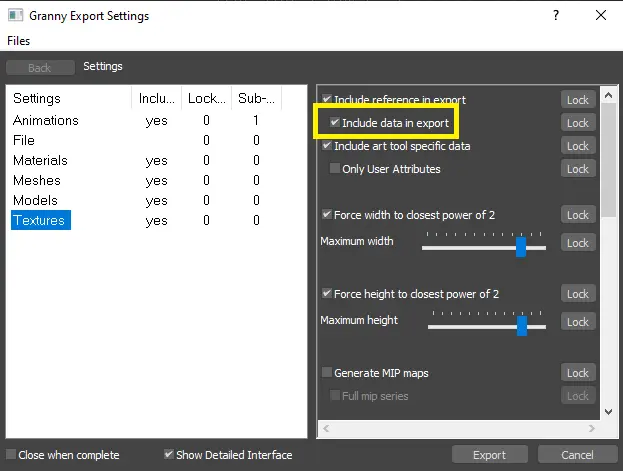Click the help question mark button
Viewport: 623px width, 471px height.
click(555, 15)
